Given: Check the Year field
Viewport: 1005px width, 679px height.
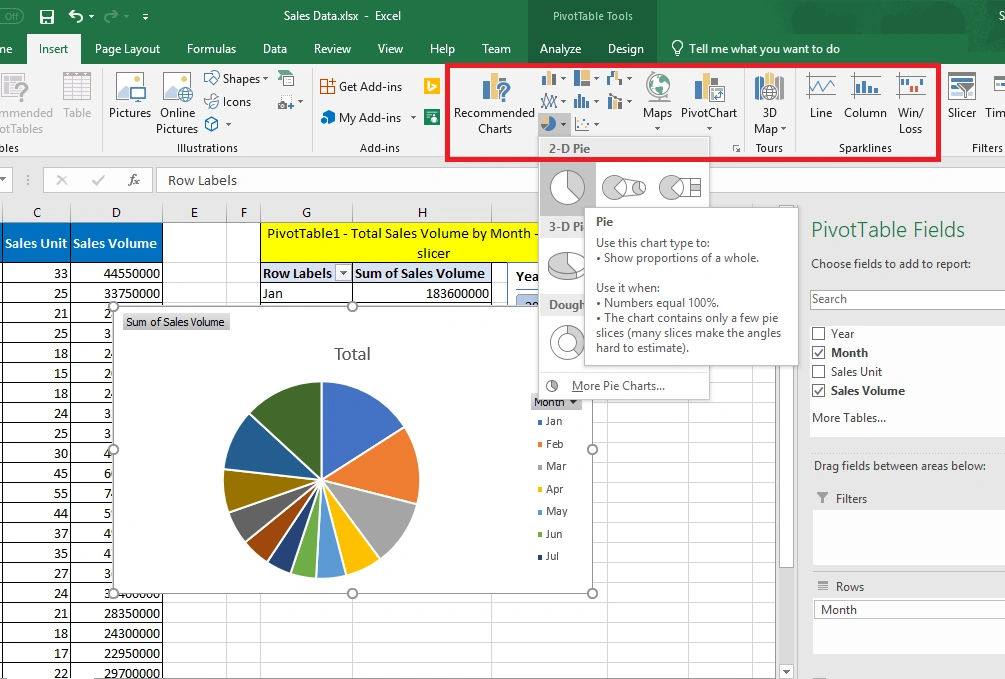Looking at the screenshot, I should [x=818, y=333].
